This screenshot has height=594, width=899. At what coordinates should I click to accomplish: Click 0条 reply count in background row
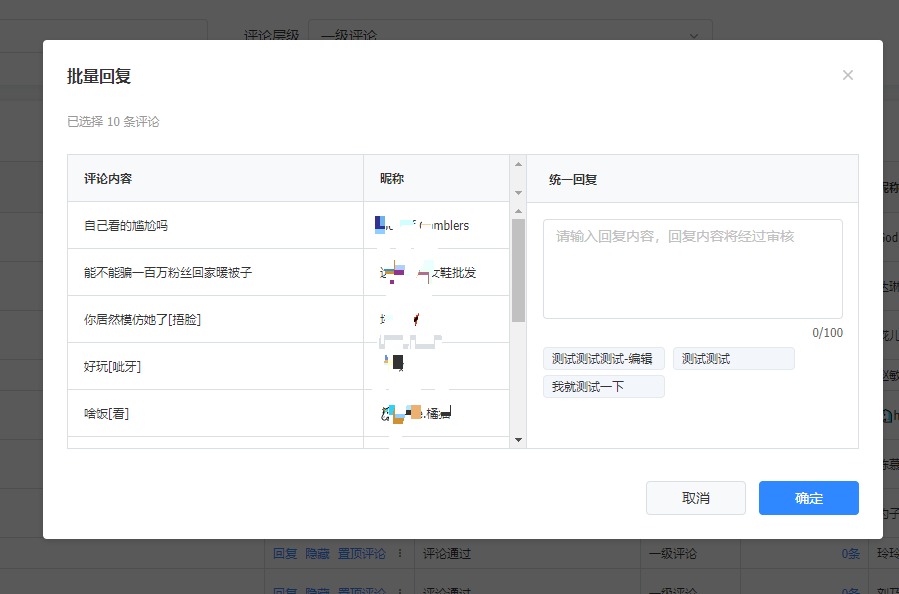(x=851, y=554)
